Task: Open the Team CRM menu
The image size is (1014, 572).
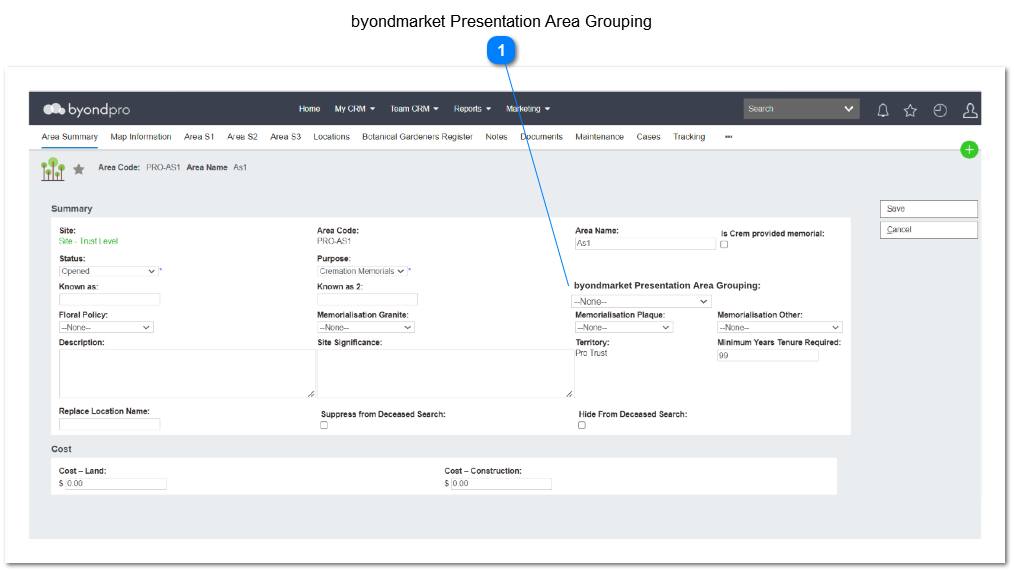Action: [x=414, y=109]
